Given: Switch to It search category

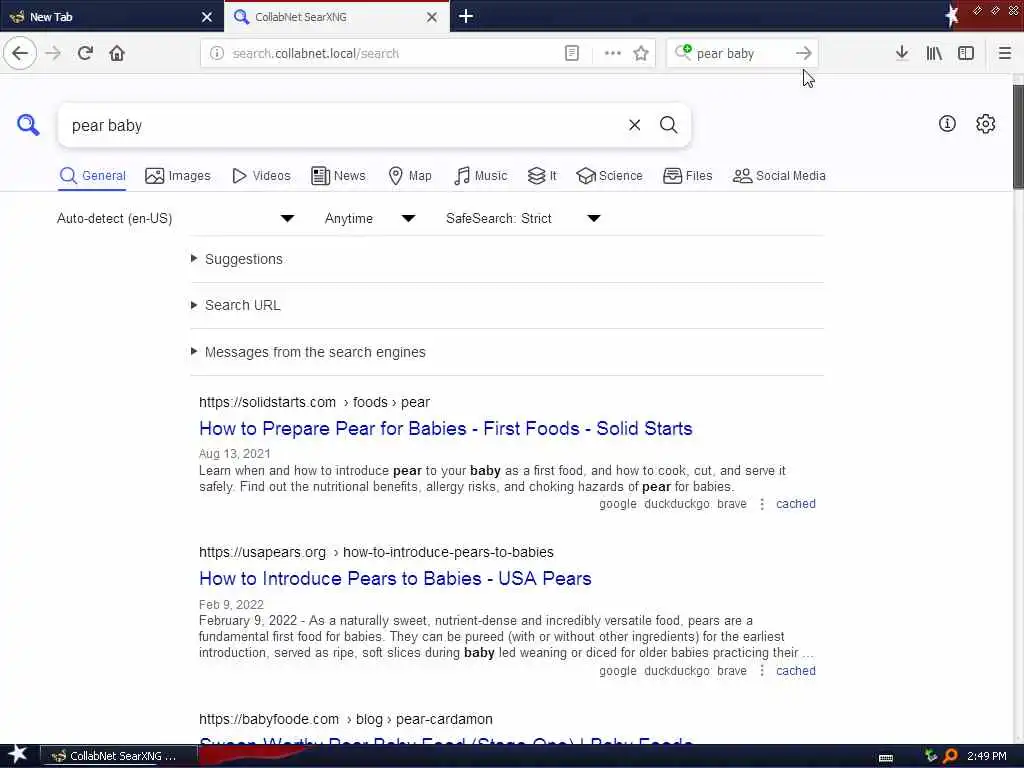Looking at the screenshot, I should coord(542,176).
